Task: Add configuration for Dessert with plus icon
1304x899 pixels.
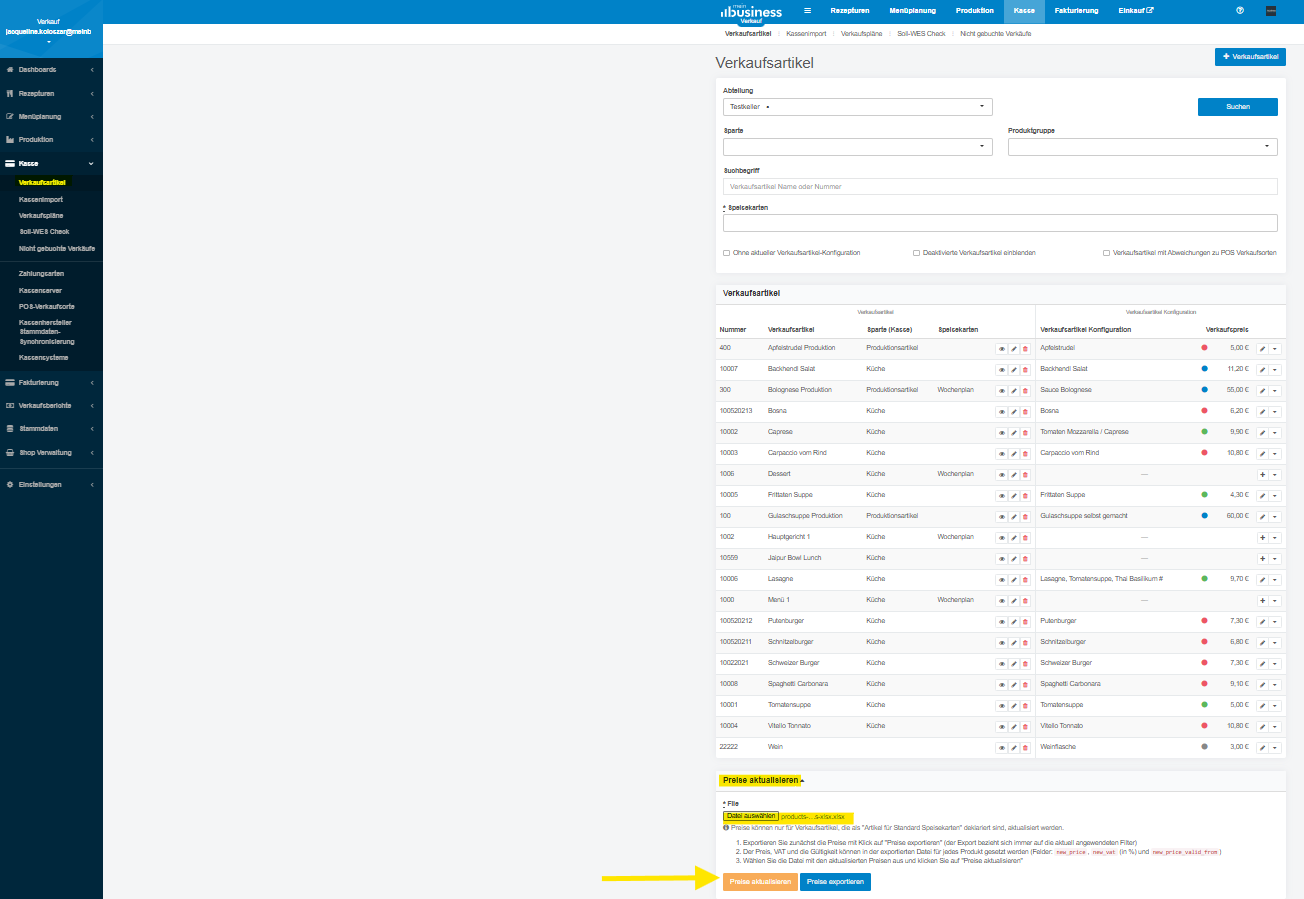Action: (x=1263, y=474)
